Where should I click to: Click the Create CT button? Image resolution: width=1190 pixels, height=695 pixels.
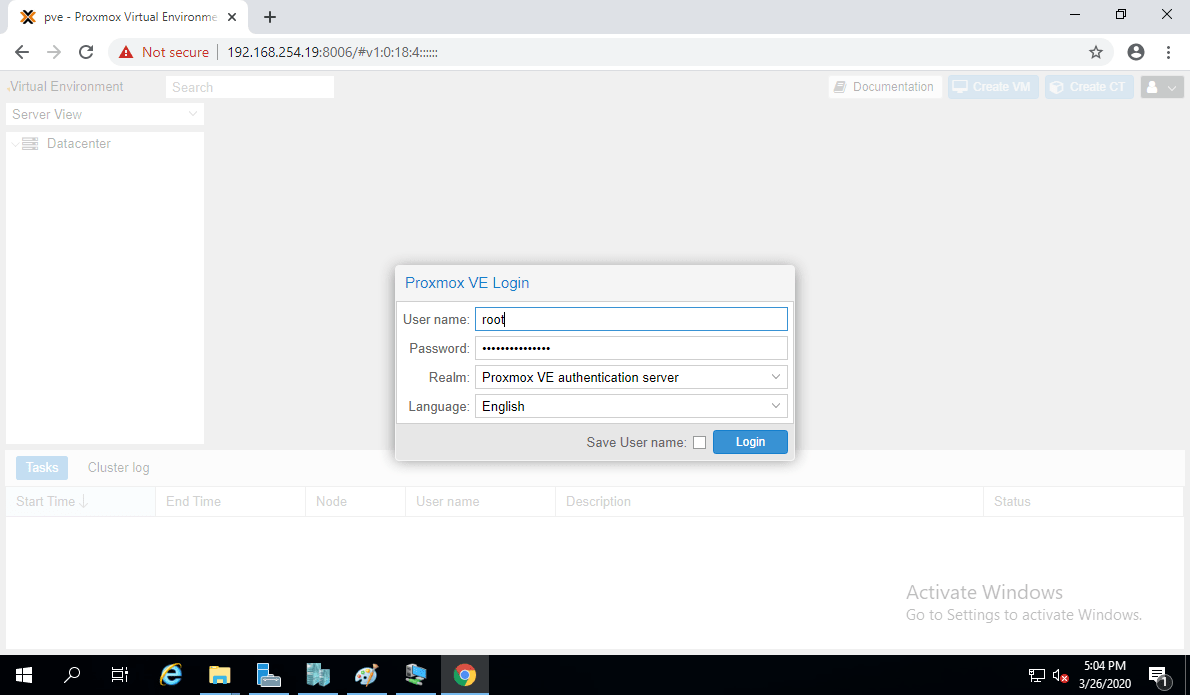coord(1089,87)
